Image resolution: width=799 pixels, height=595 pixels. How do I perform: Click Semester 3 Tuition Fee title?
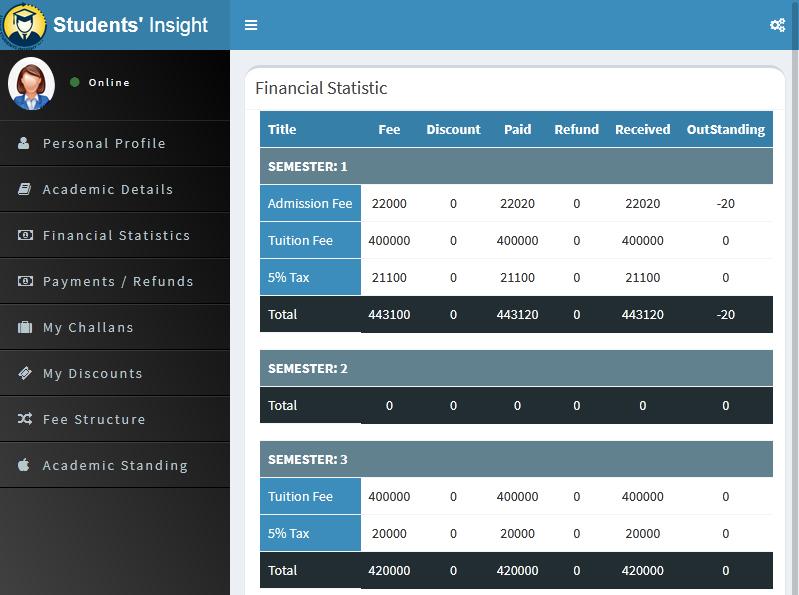310,496
